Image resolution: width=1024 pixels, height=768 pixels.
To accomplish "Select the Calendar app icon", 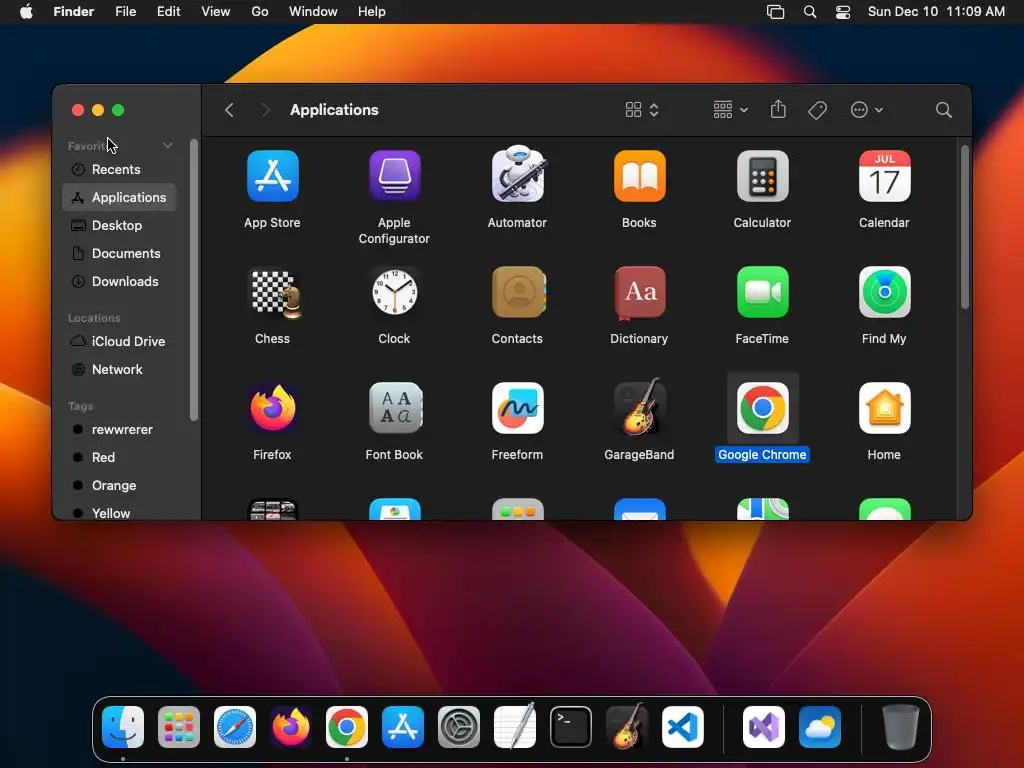I will (884, 176).
